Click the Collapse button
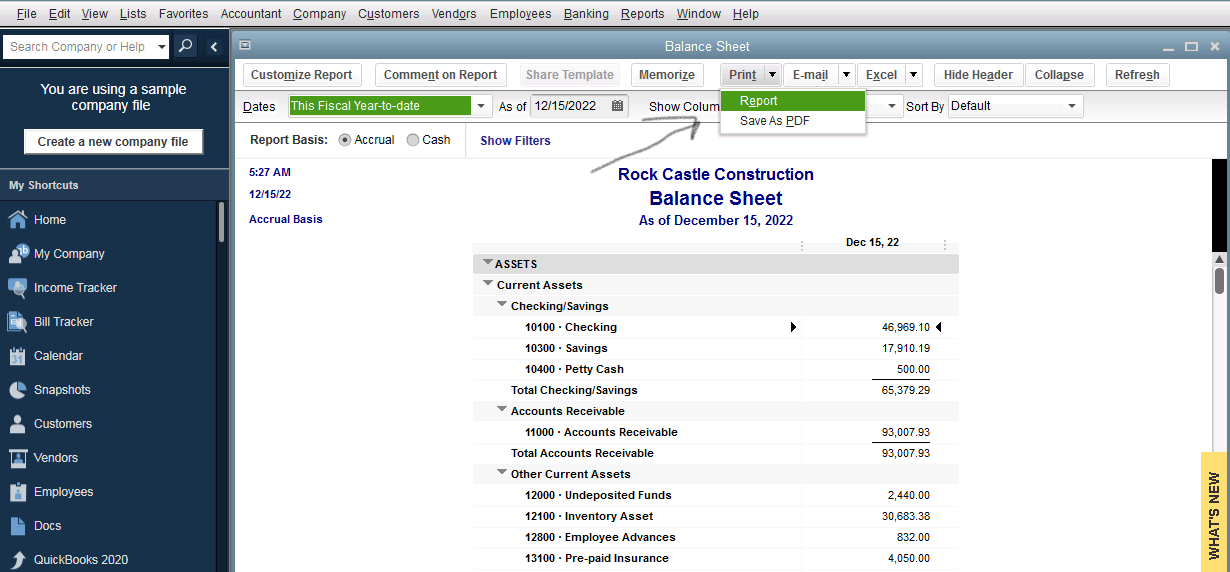The image size is (1230, 572). pos(1059,75)
